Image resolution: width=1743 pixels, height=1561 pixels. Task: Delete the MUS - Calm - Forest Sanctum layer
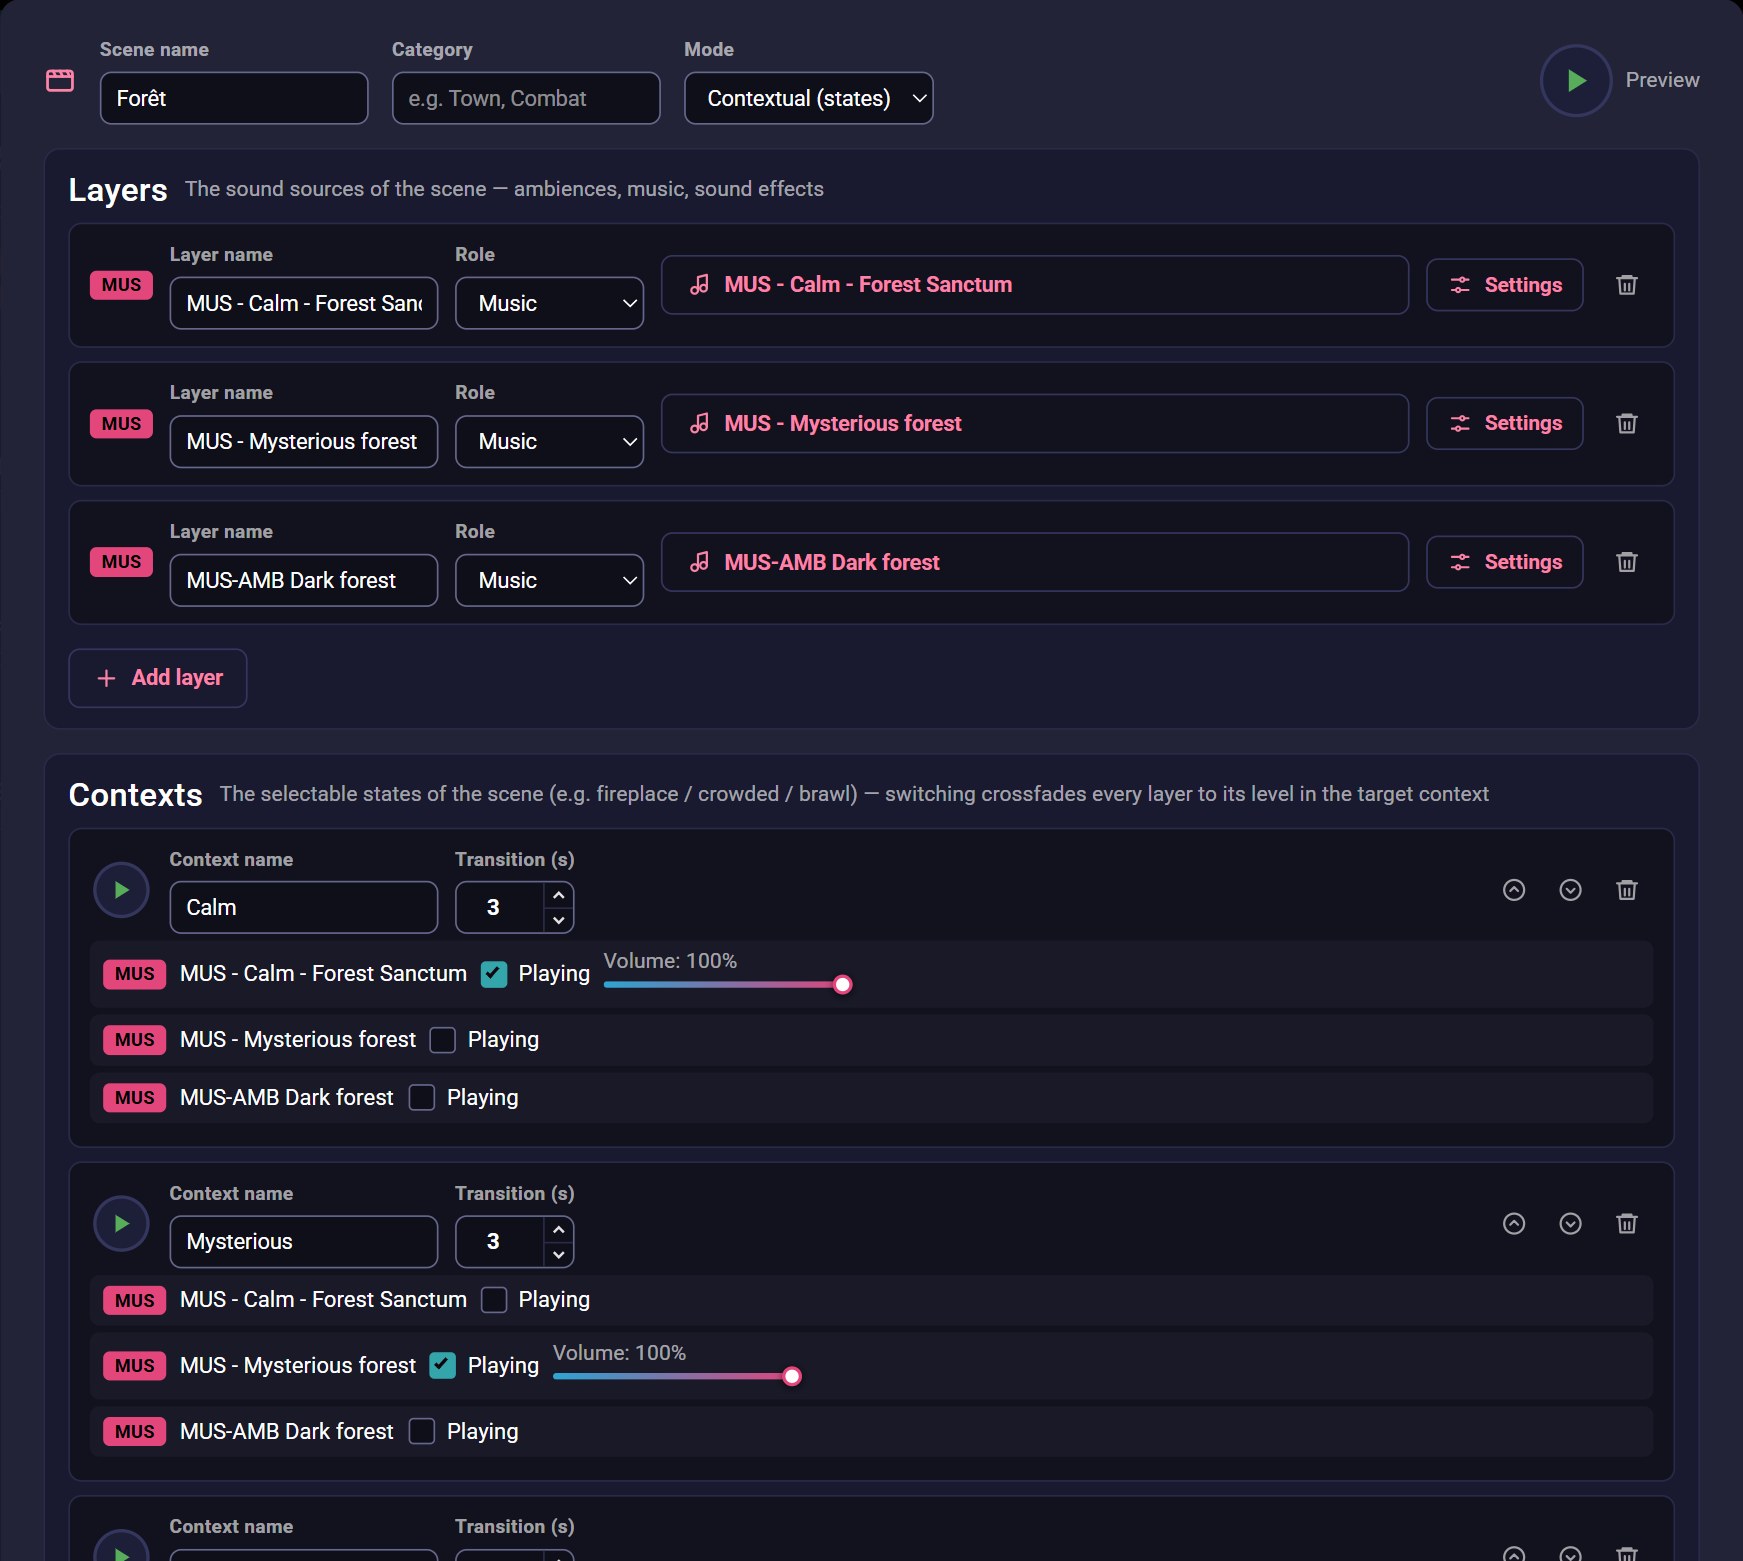(x=1626, y=285)
